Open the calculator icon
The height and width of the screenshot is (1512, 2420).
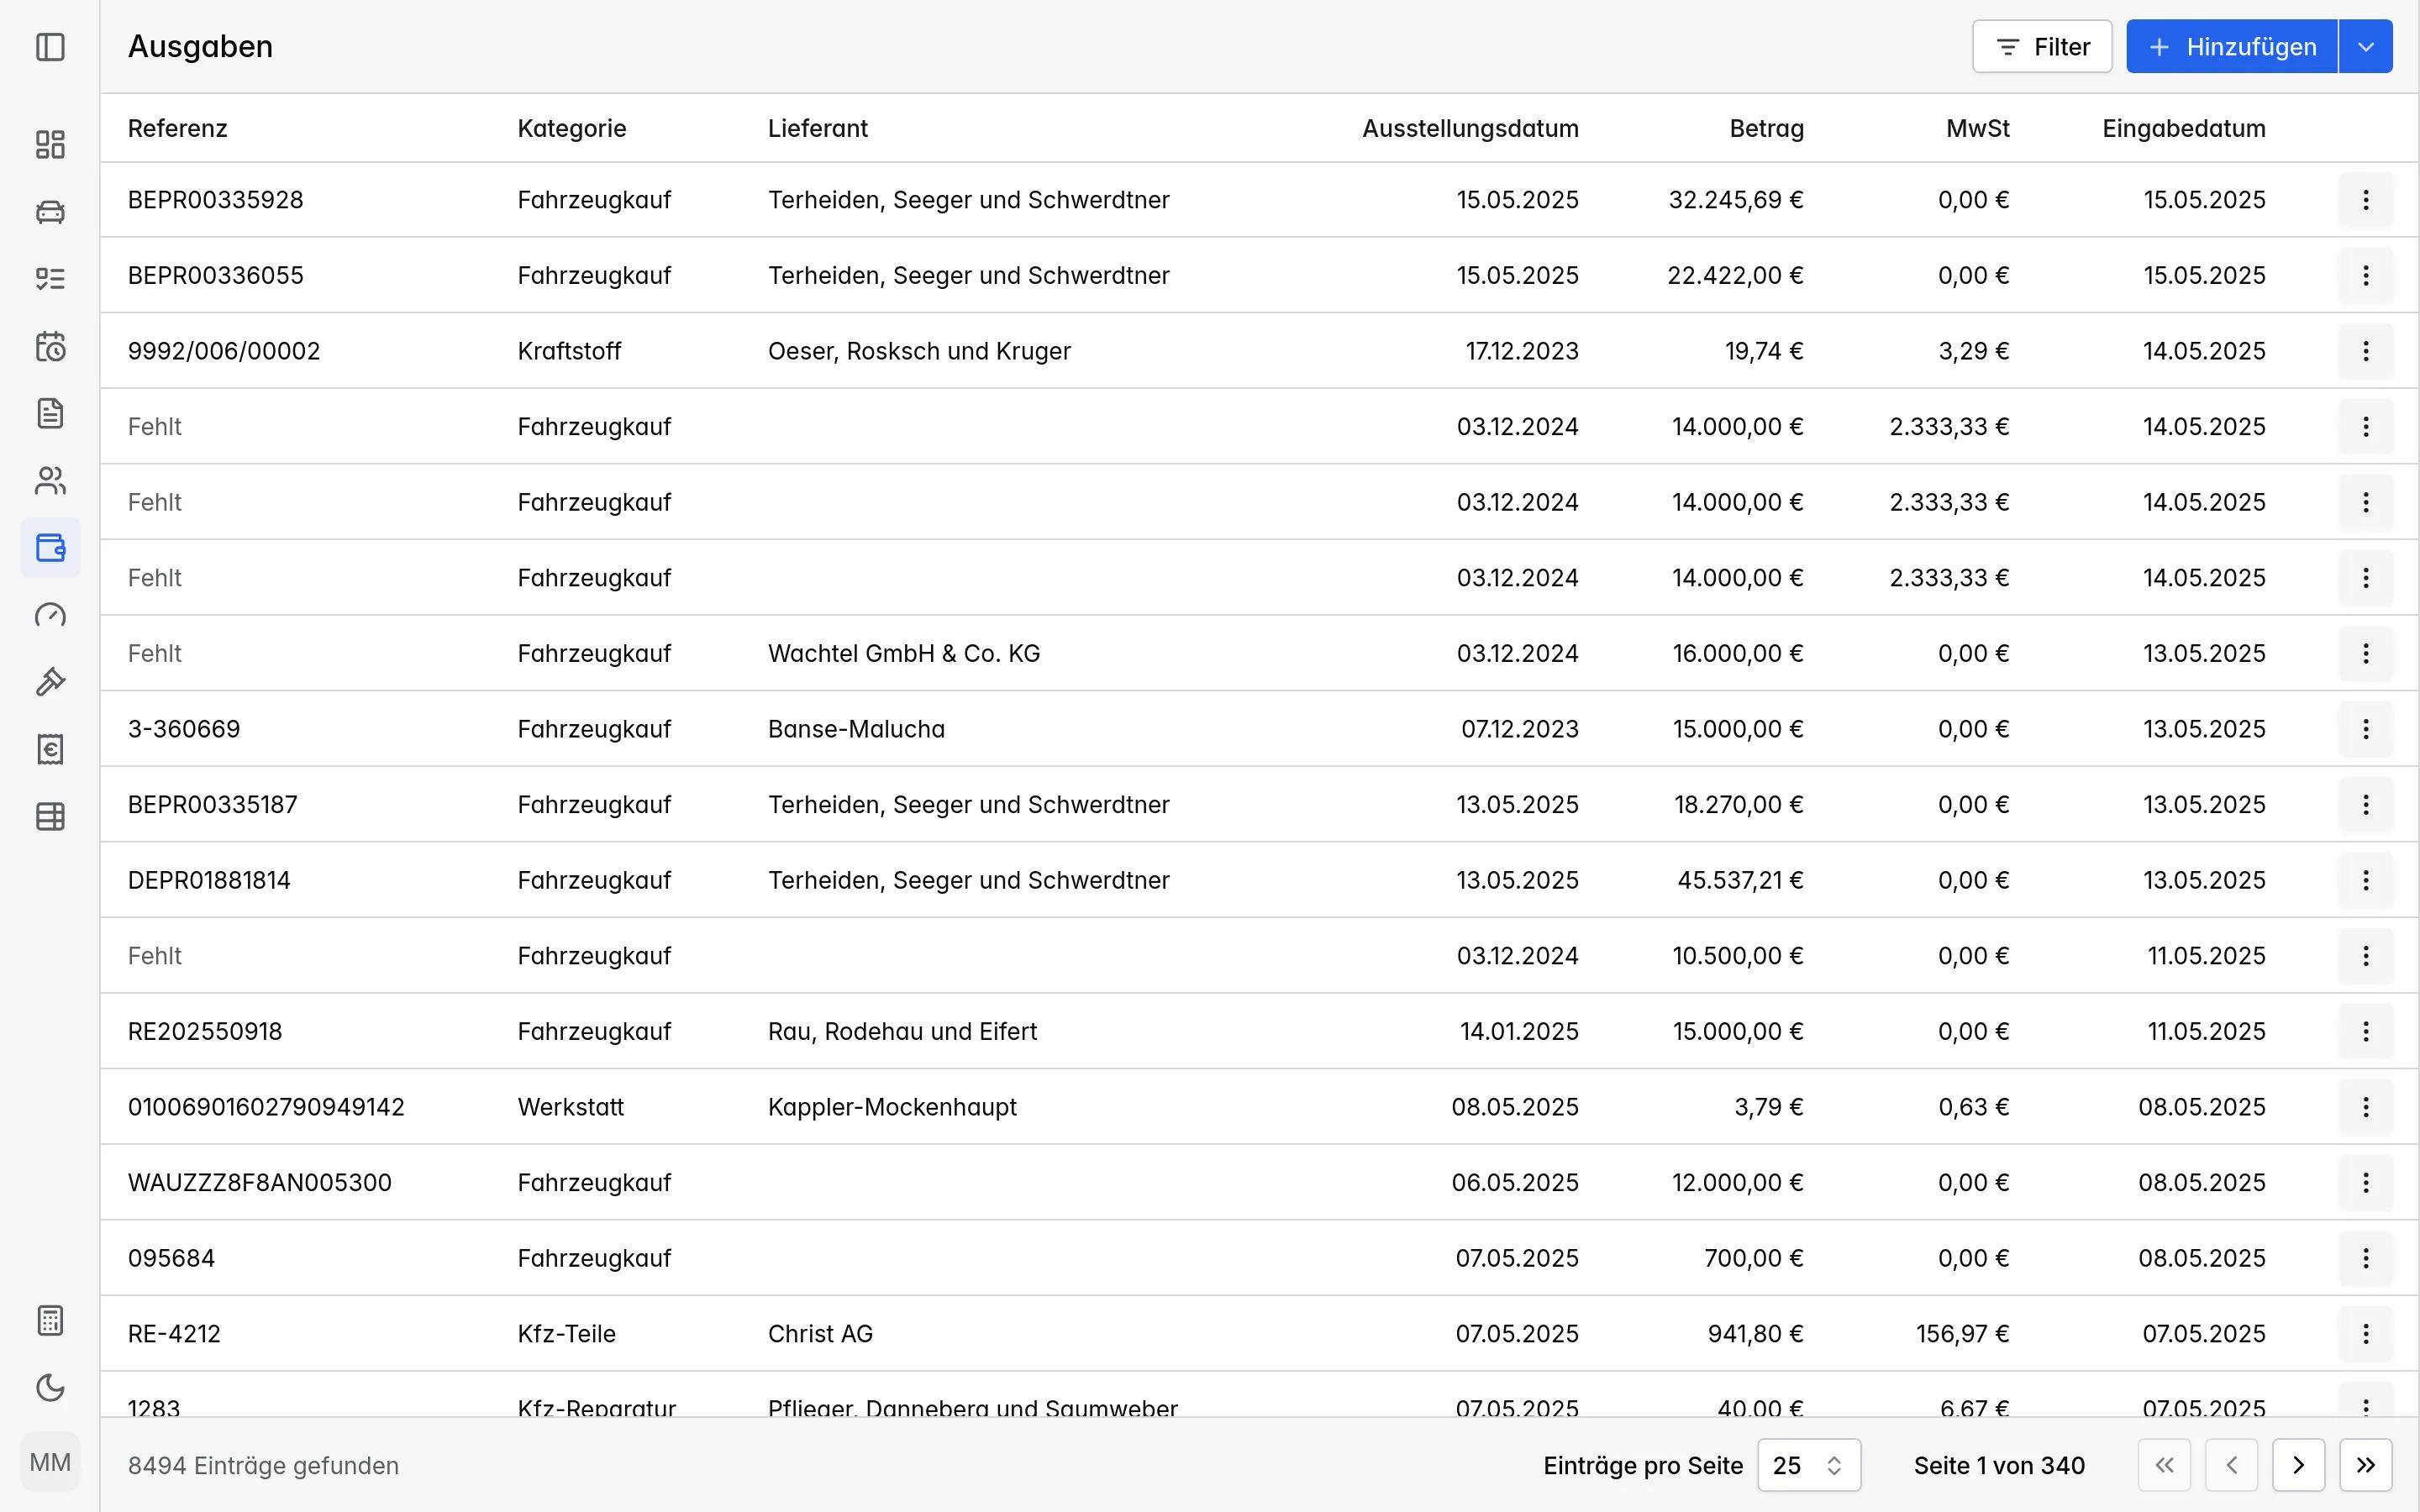pyautogui.click(x=50, y=1321)
